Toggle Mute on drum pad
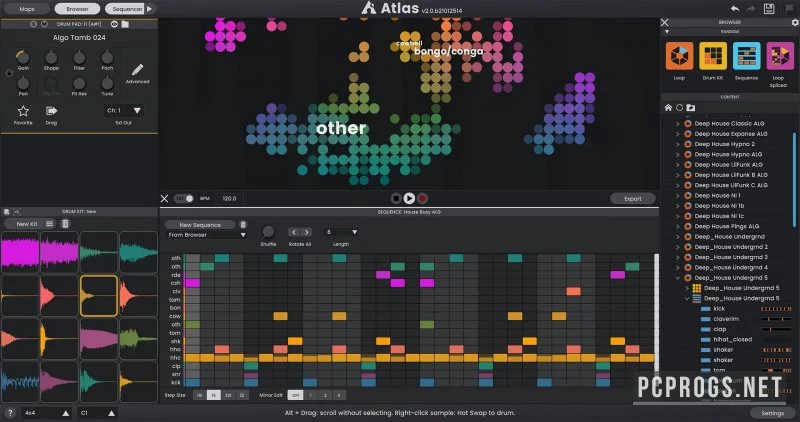800x422 pixels. tap(44, 24)
